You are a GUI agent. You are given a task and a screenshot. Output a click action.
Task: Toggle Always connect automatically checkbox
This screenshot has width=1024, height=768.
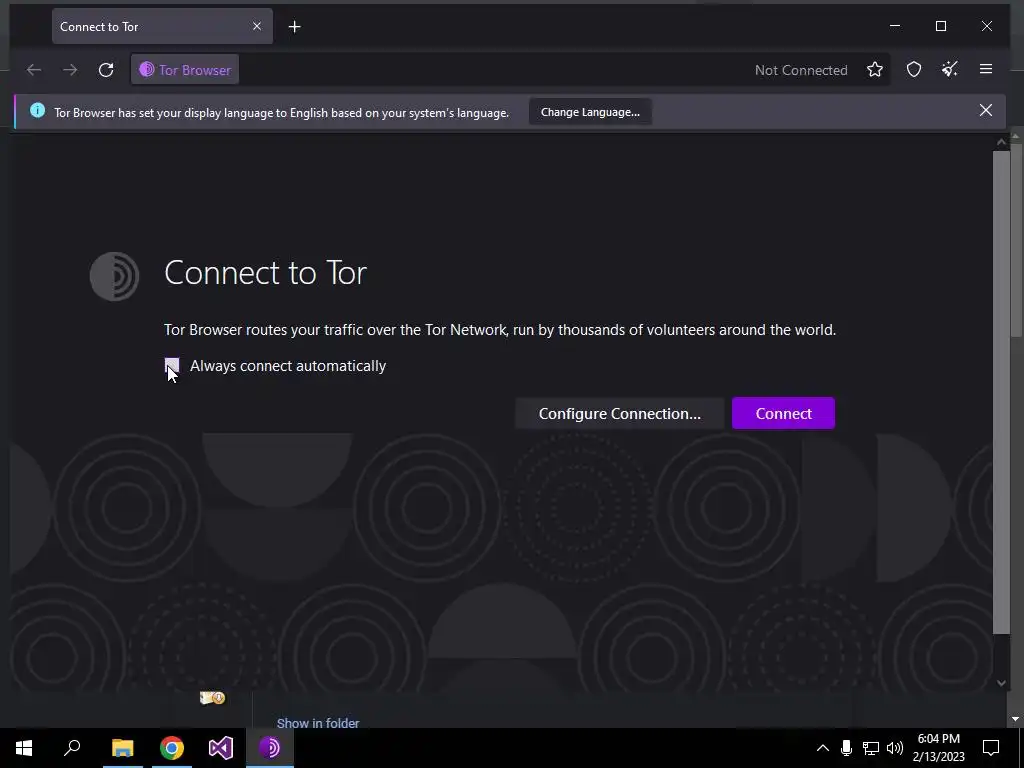tap(172, 366)
